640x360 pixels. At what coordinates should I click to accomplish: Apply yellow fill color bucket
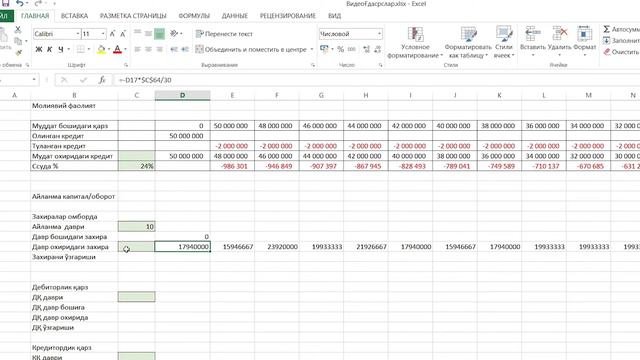tap(101, 49)
